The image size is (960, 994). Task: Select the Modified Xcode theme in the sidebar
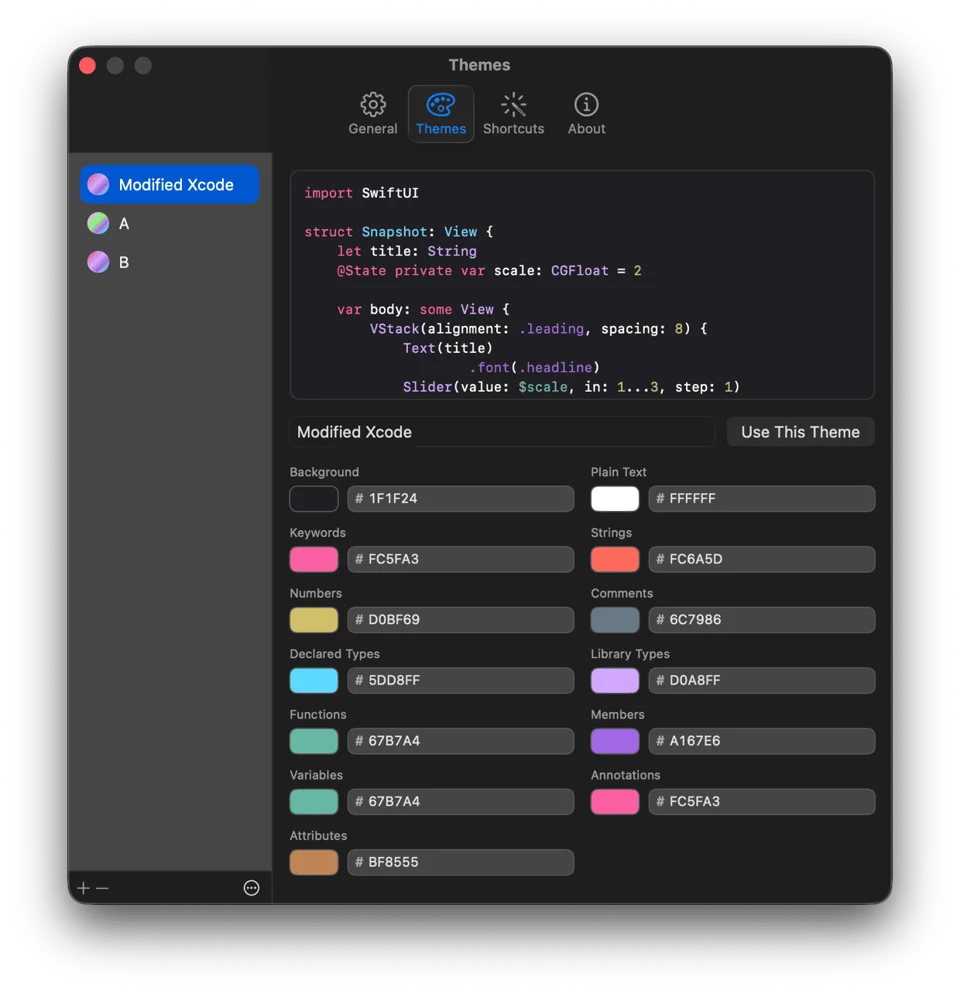[170, 184]
